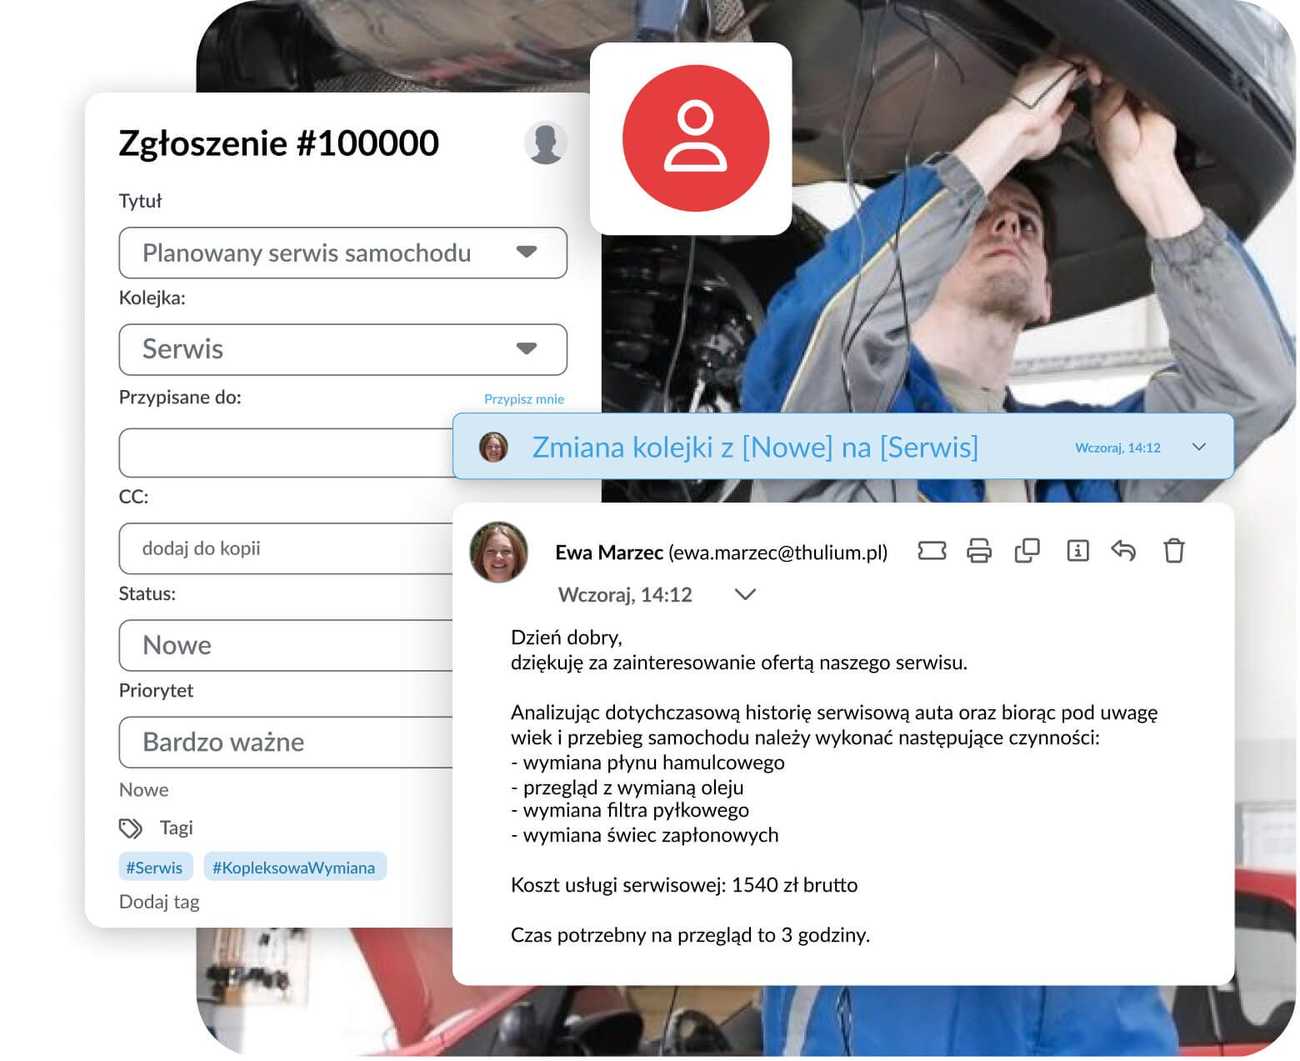Image resolution: width=1300 pixels, height=1061 pixels.
Task: Click the gray avatar next to Zgłoszenie title
Action: (545, 143)
